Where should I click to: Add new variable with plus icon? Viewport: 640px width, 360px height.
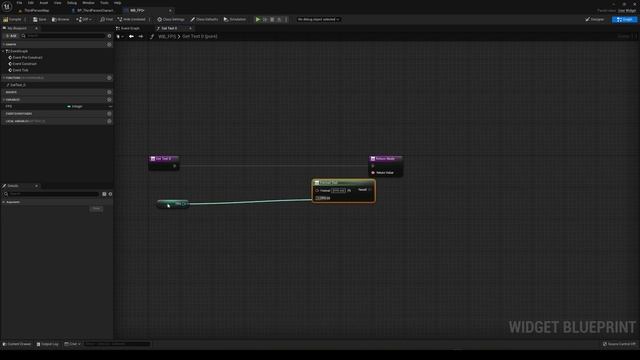(x=109, y=100)
